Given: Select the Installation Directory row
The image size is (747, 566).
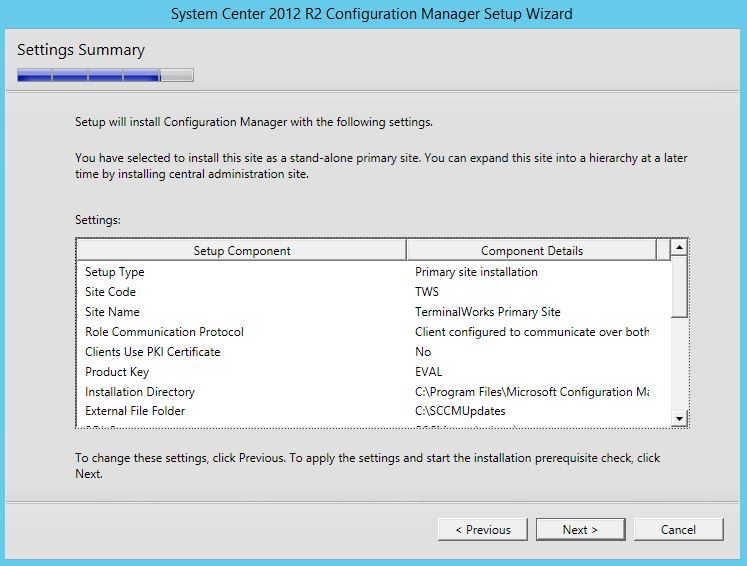Looking at the screenshot, I should [373, 392].
